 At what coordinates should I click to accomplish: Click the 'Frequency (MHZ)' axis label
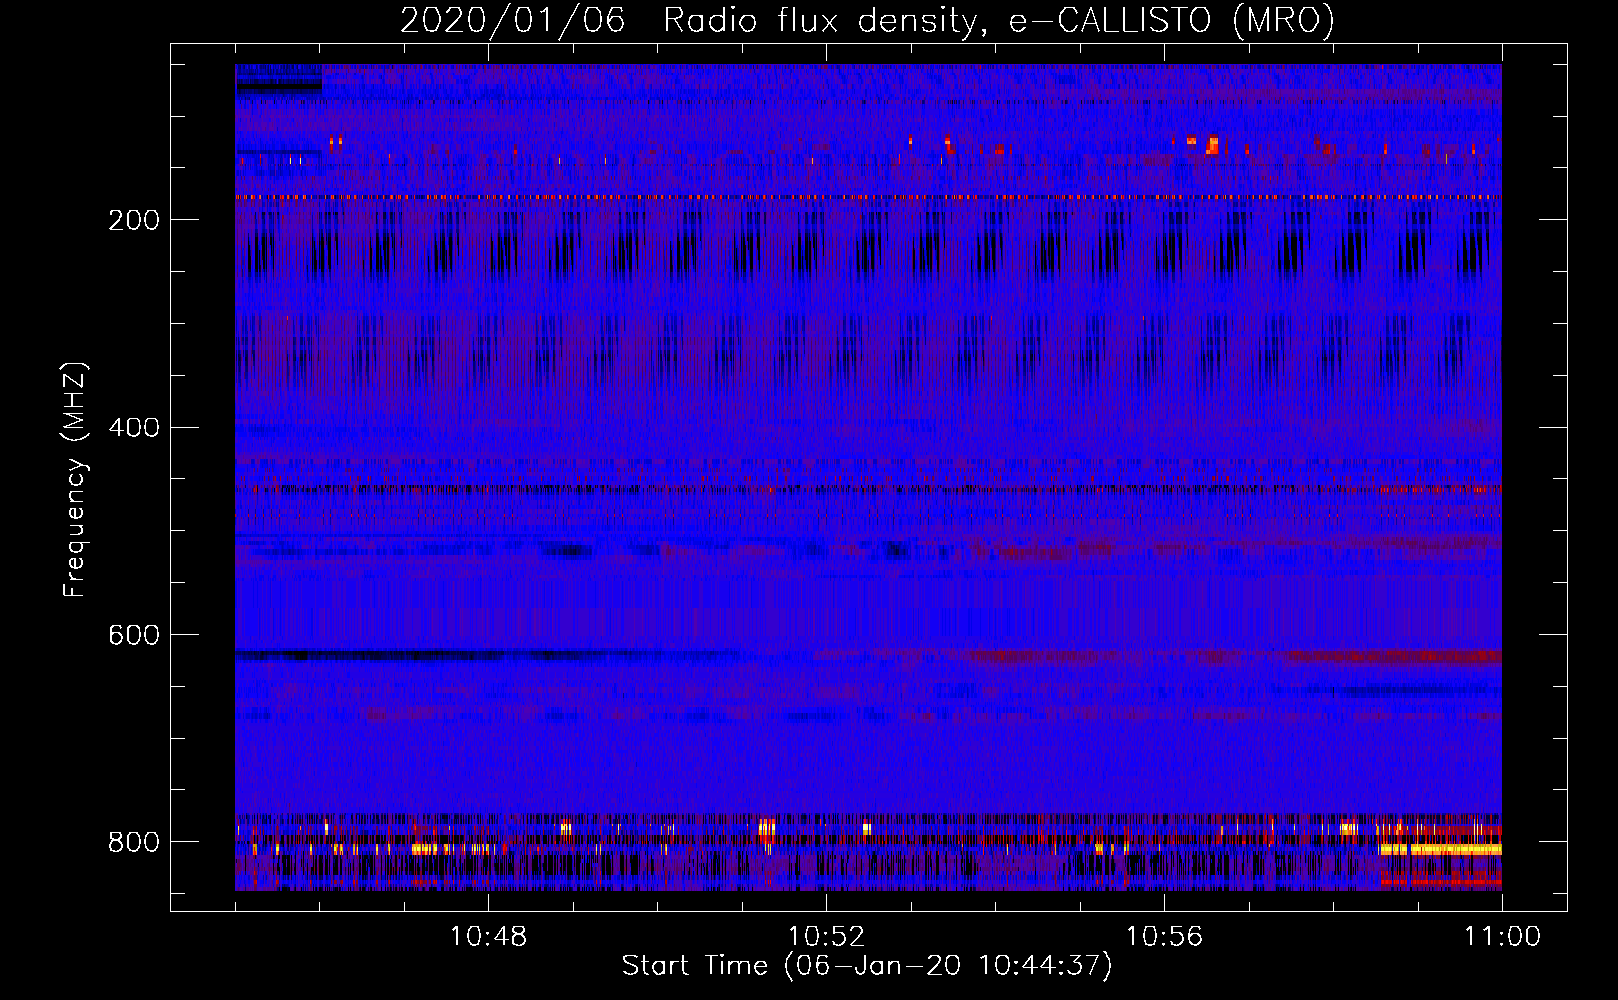(x=75, y=479)
